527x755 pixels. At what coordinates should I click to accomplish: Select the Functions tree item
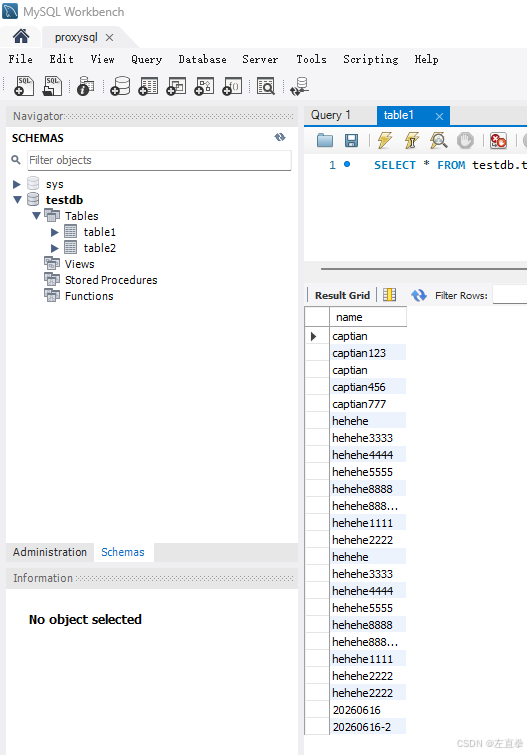[x=89, y=296]
